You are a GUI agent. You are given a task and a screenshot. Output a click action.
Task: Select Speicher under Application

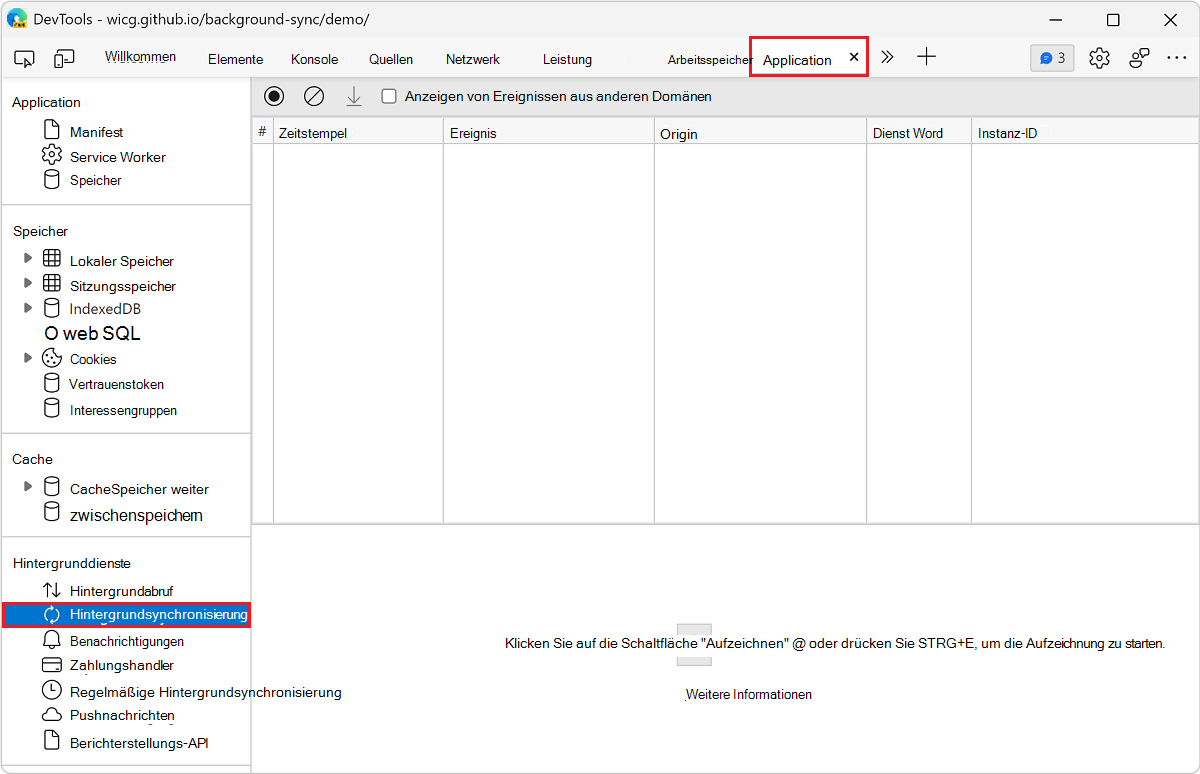coord(96,181)
